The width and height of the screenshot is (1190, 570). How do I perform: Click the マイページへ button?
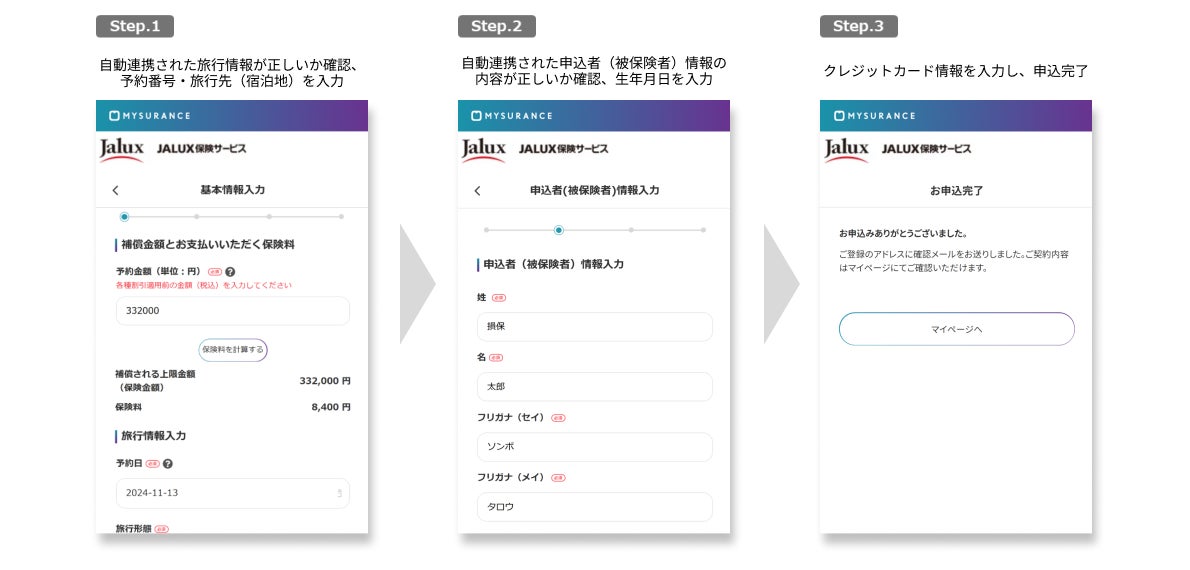[x=956, y=329]
